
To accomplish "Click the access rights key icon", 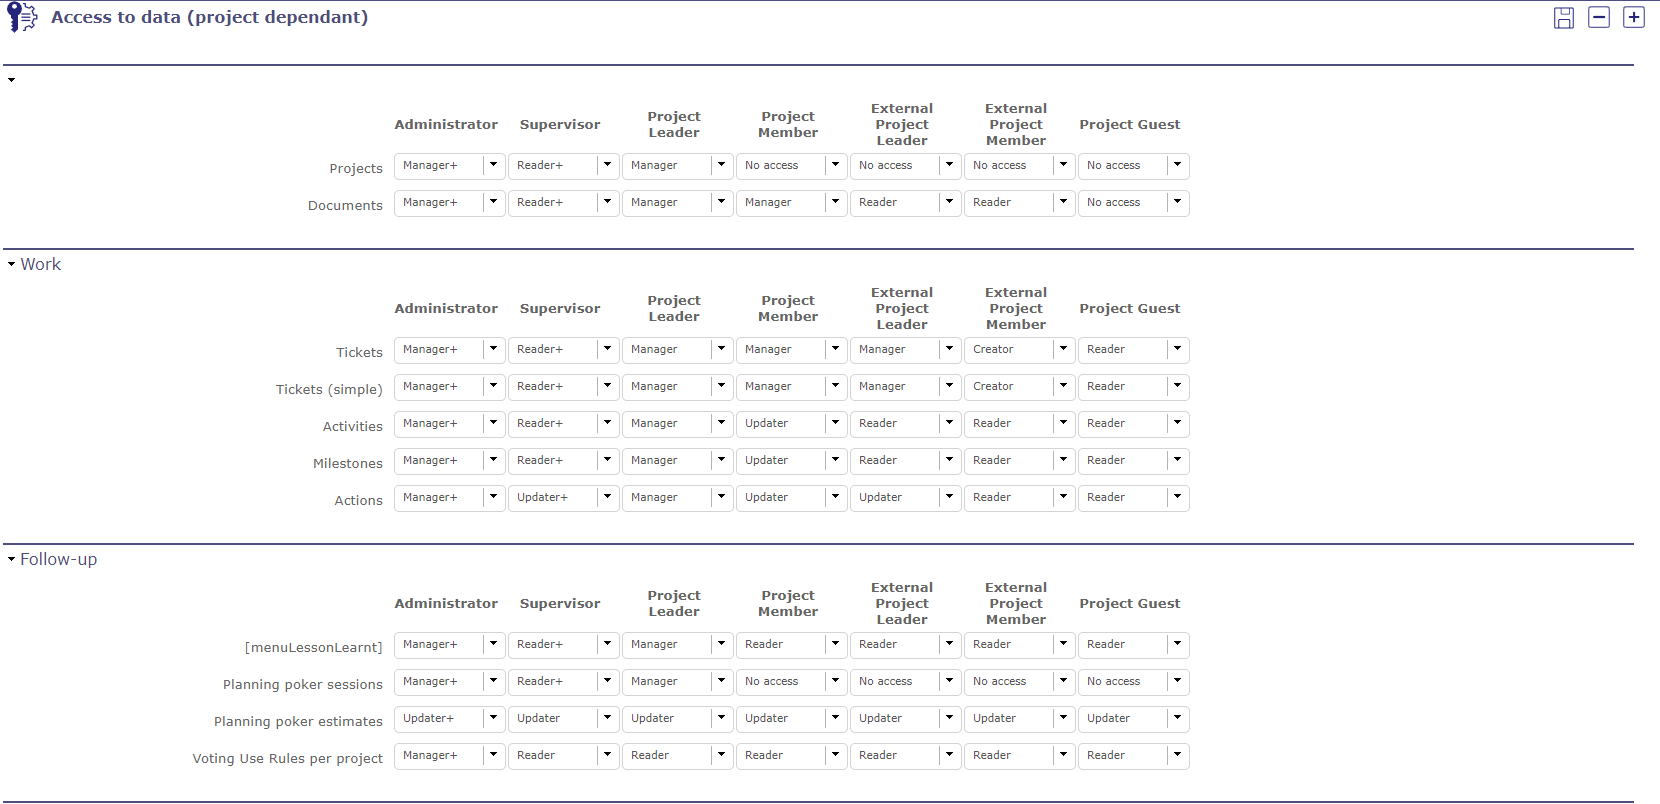I will (x=21, y=17).
